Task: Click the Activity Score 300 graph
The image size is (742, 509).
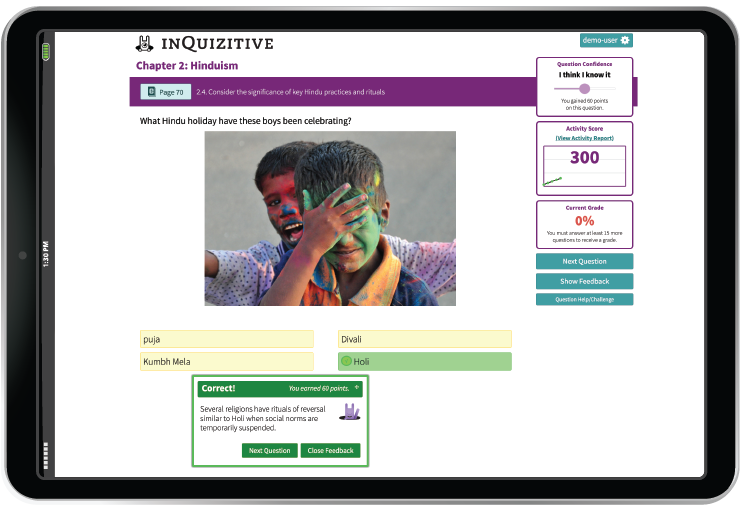Action: tap(584, 166)
